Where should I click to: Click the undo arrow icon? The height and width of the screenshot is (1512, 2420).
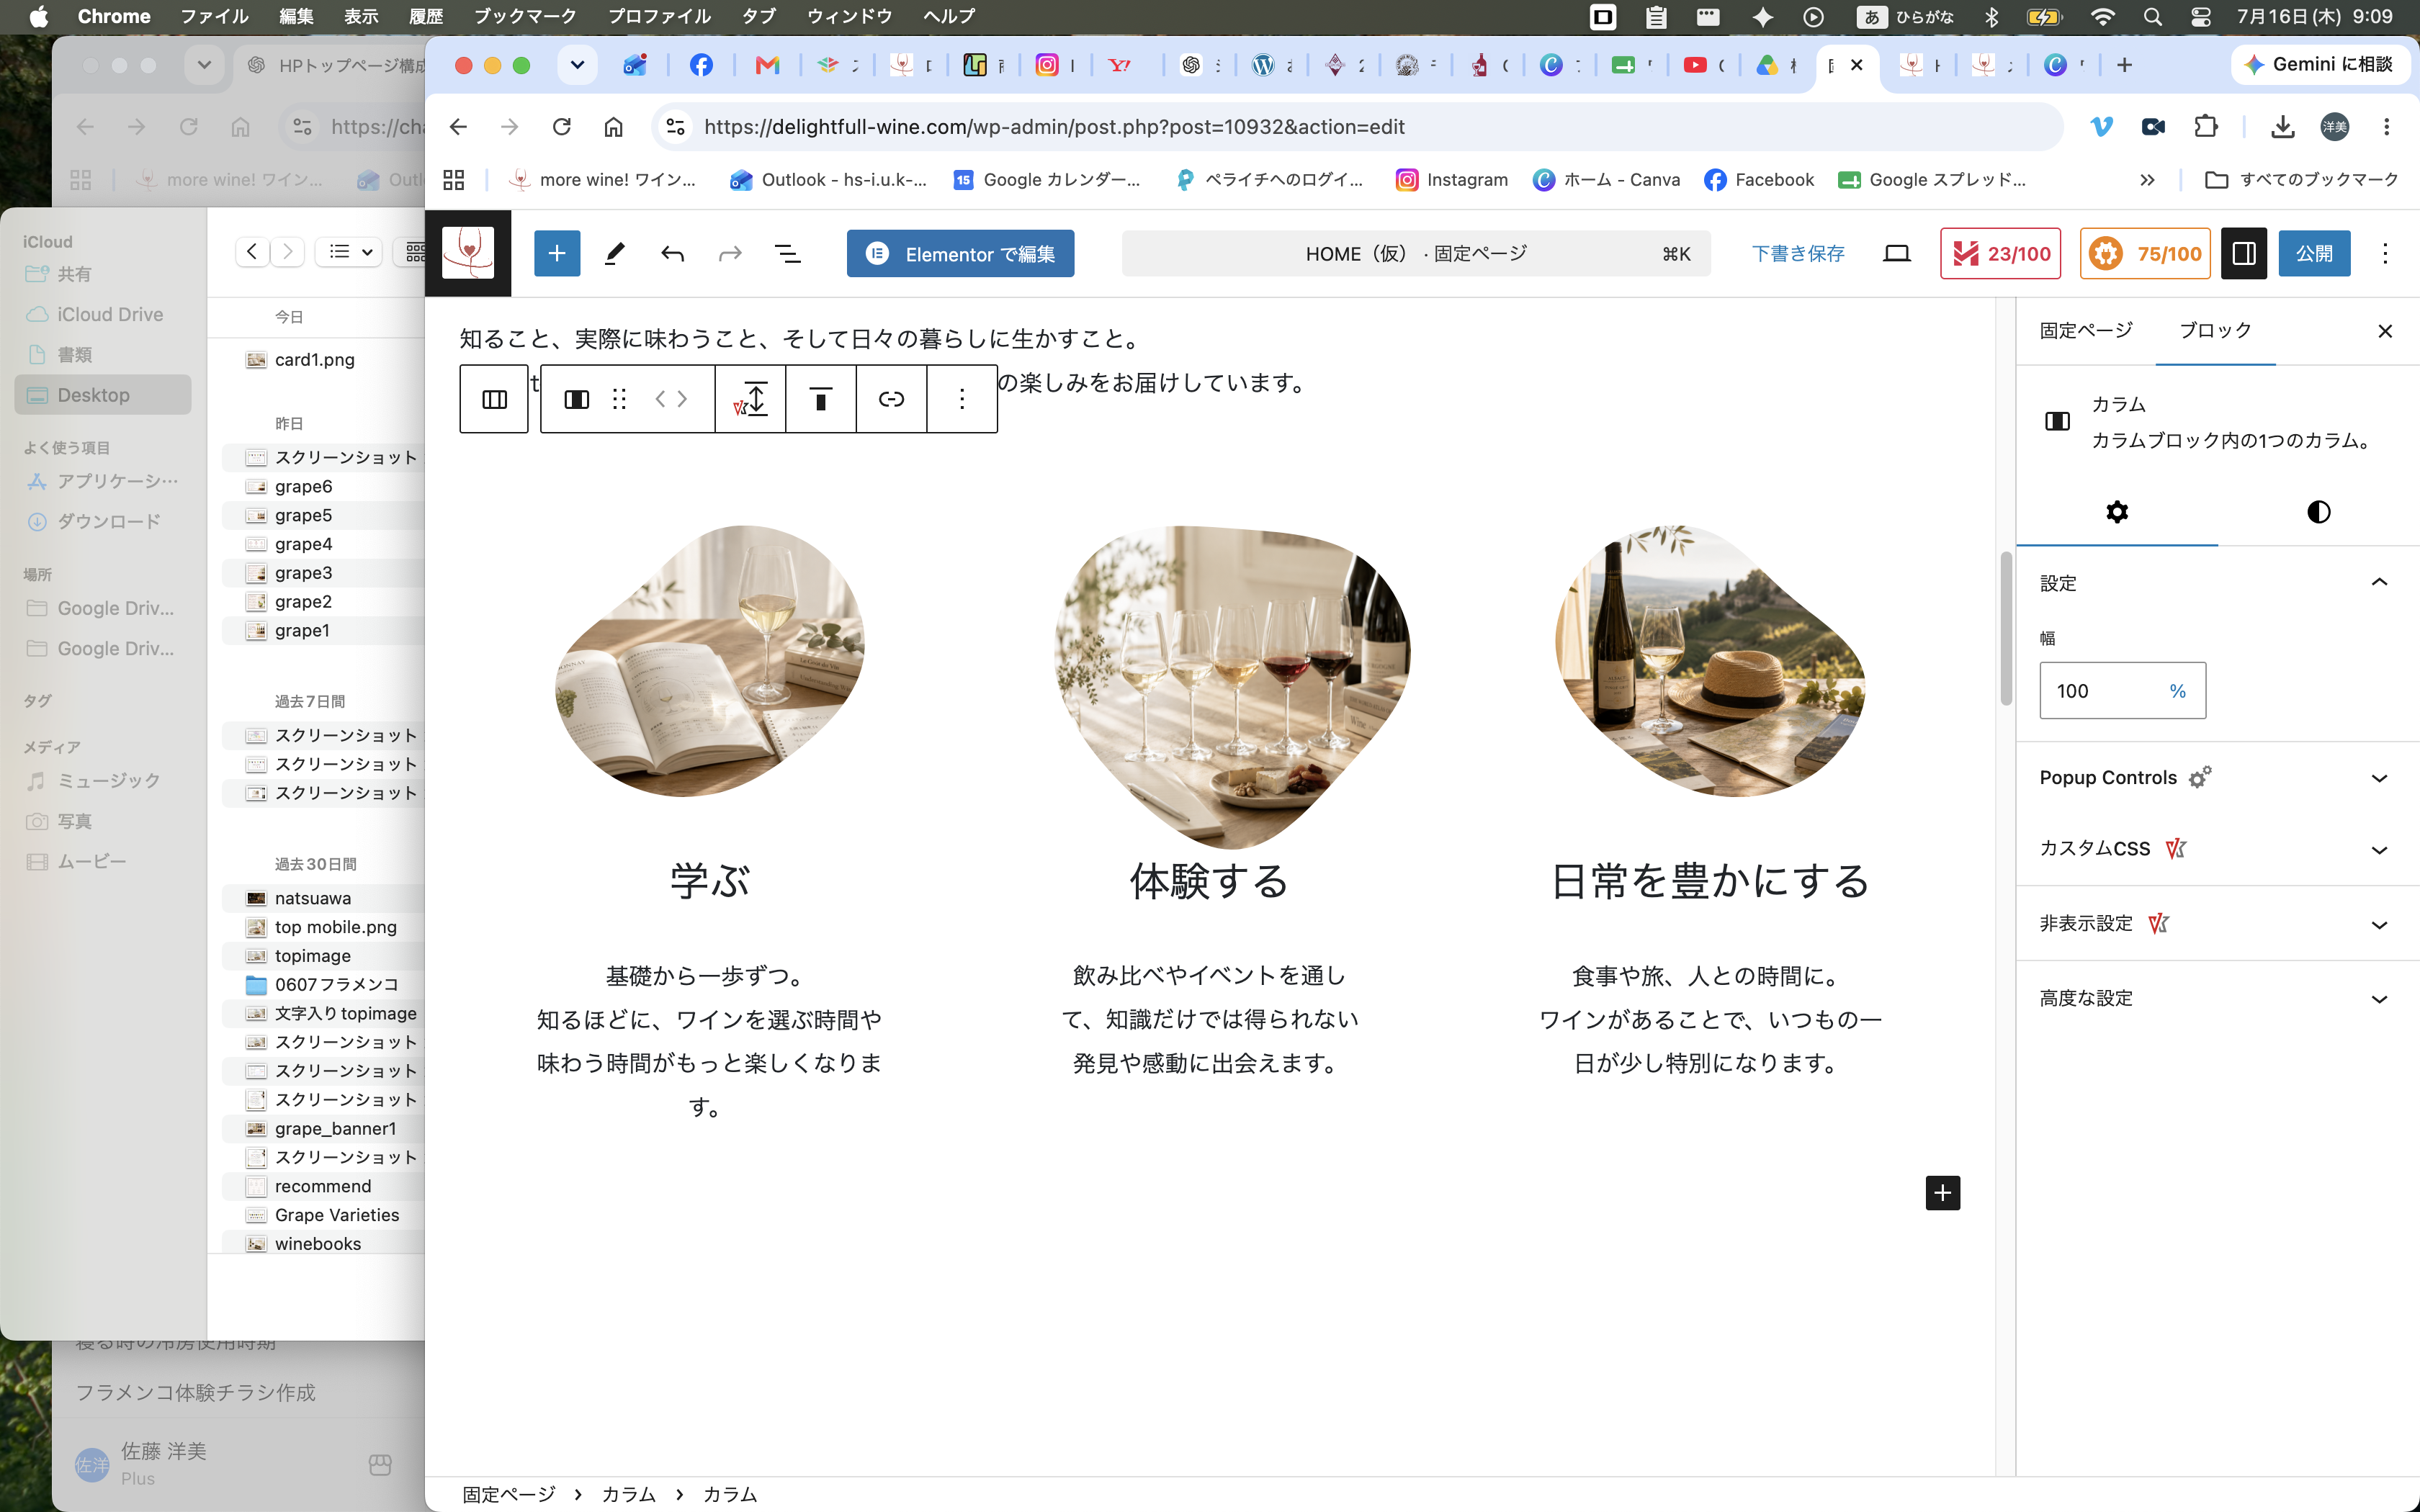(x=672, y=254)
